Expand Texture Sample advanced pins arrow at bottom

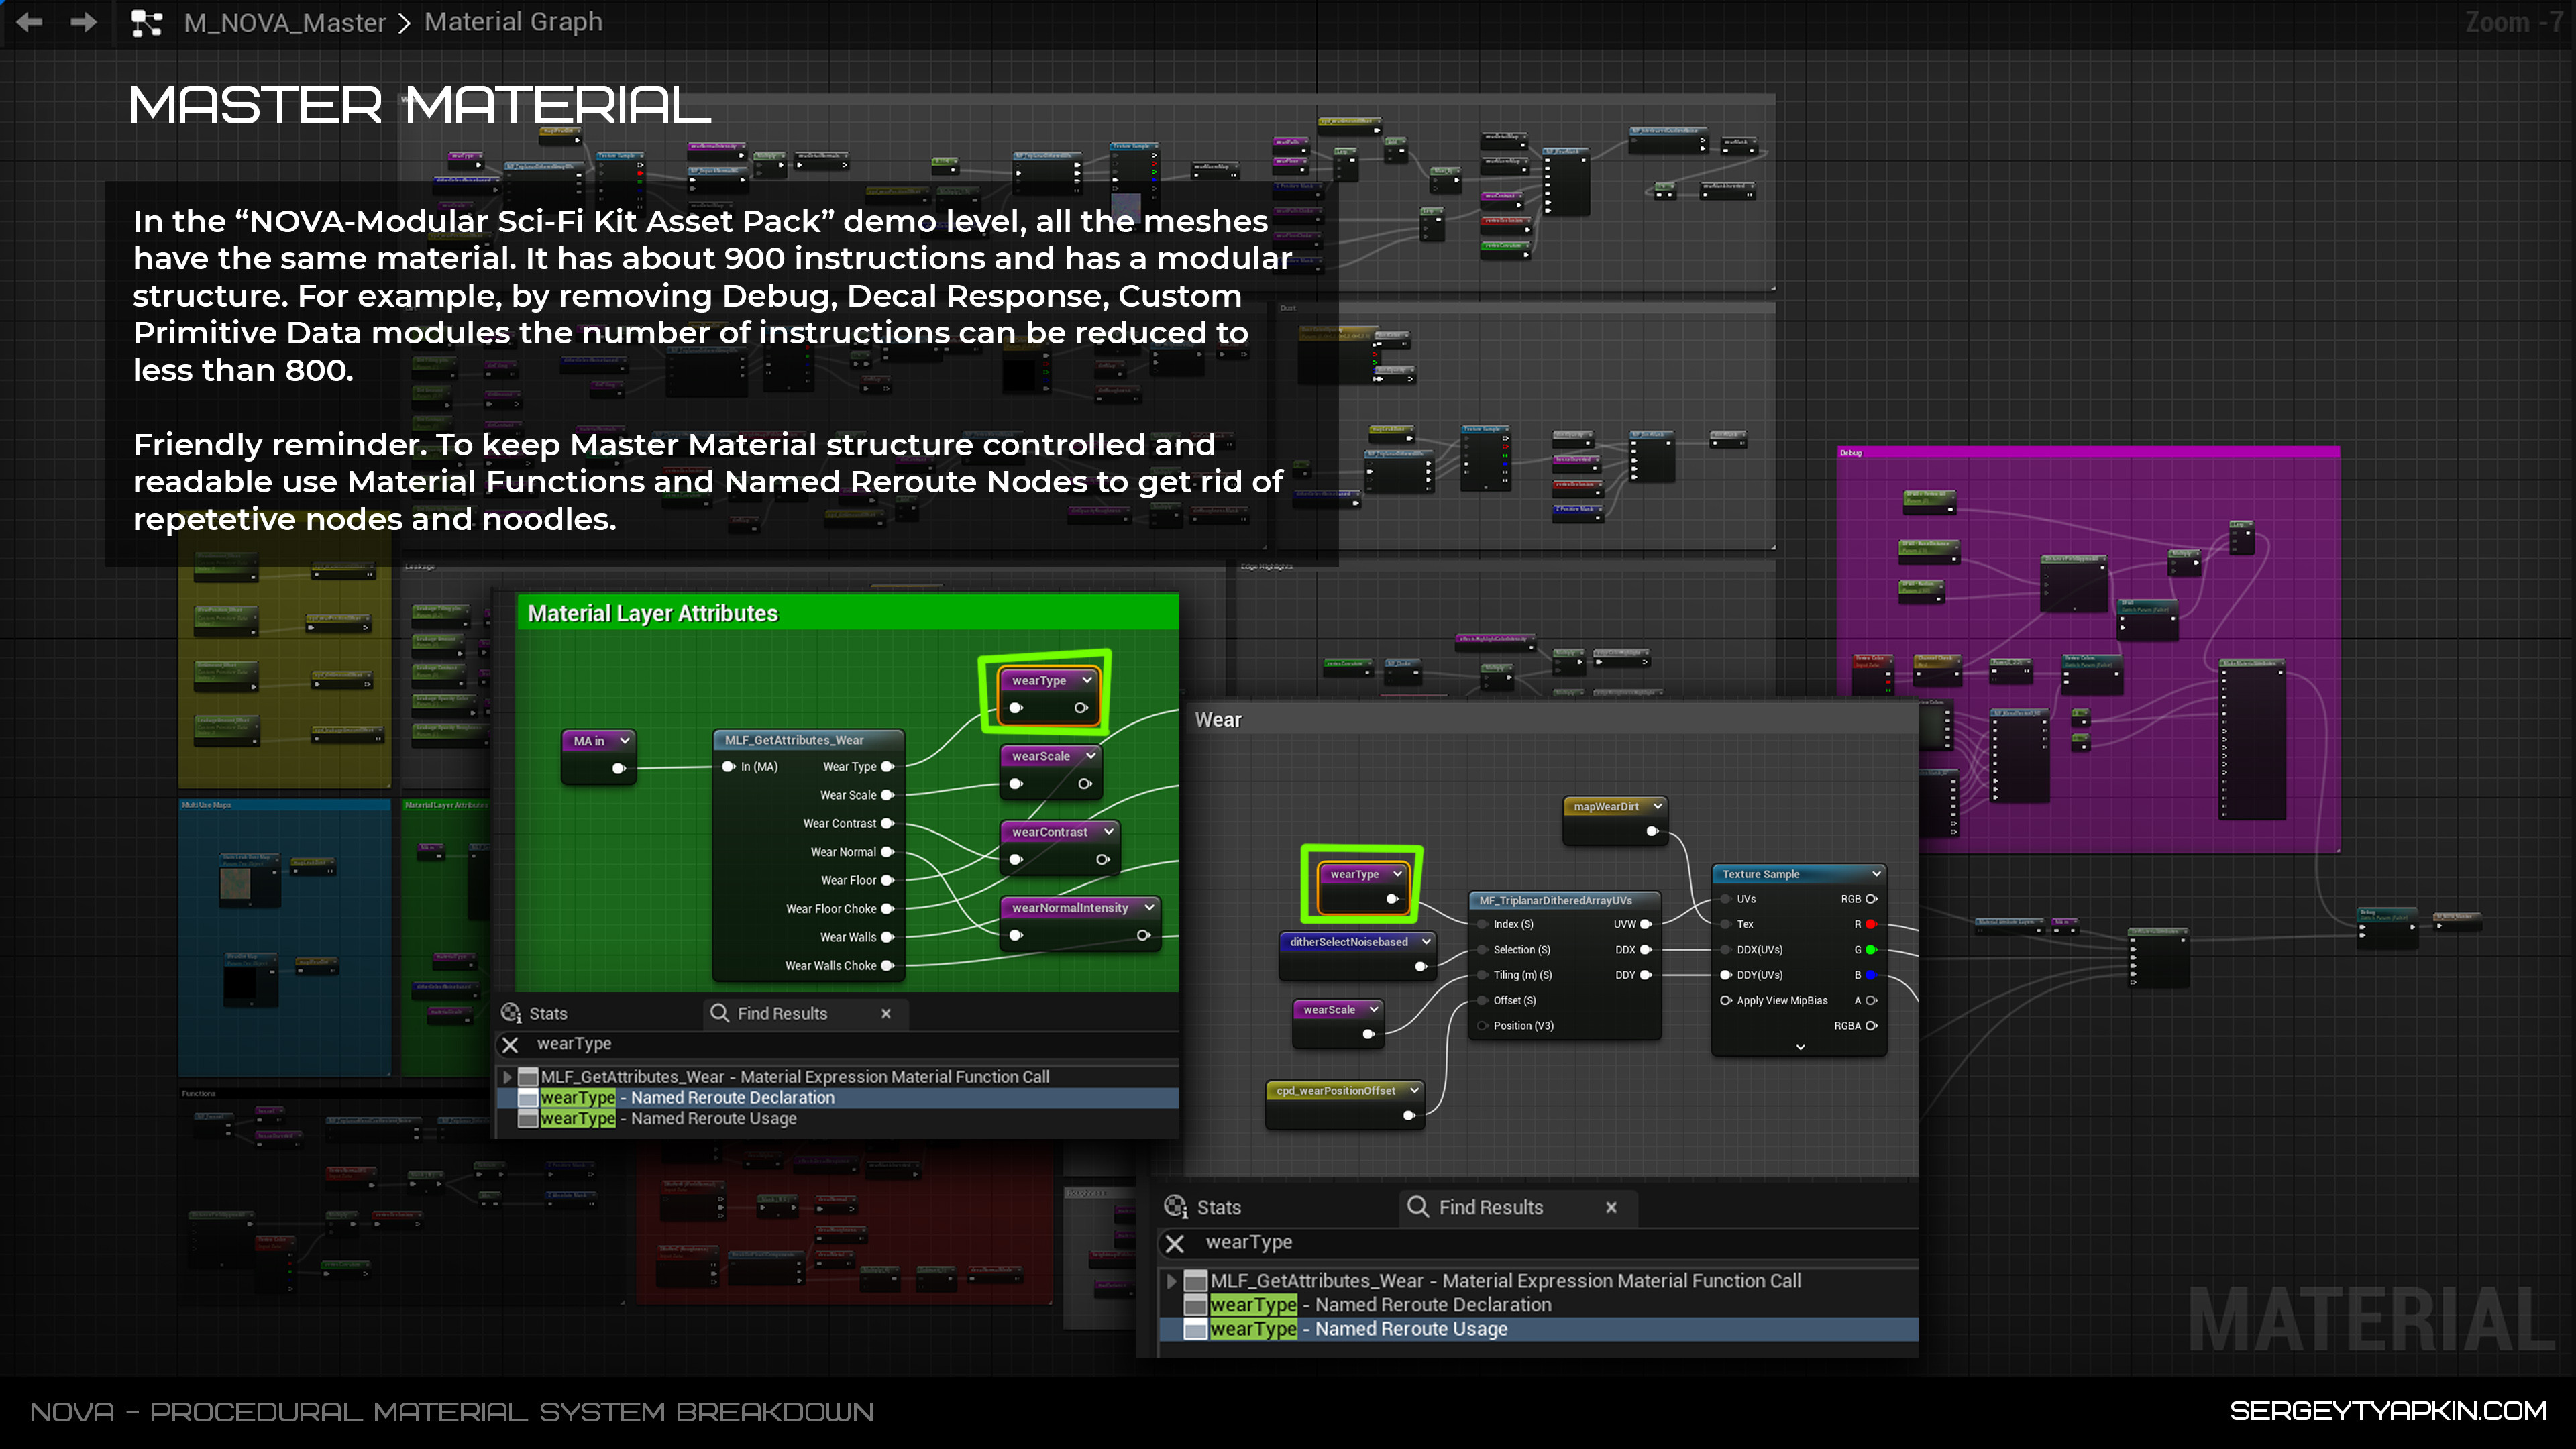coord(1800,1047)
